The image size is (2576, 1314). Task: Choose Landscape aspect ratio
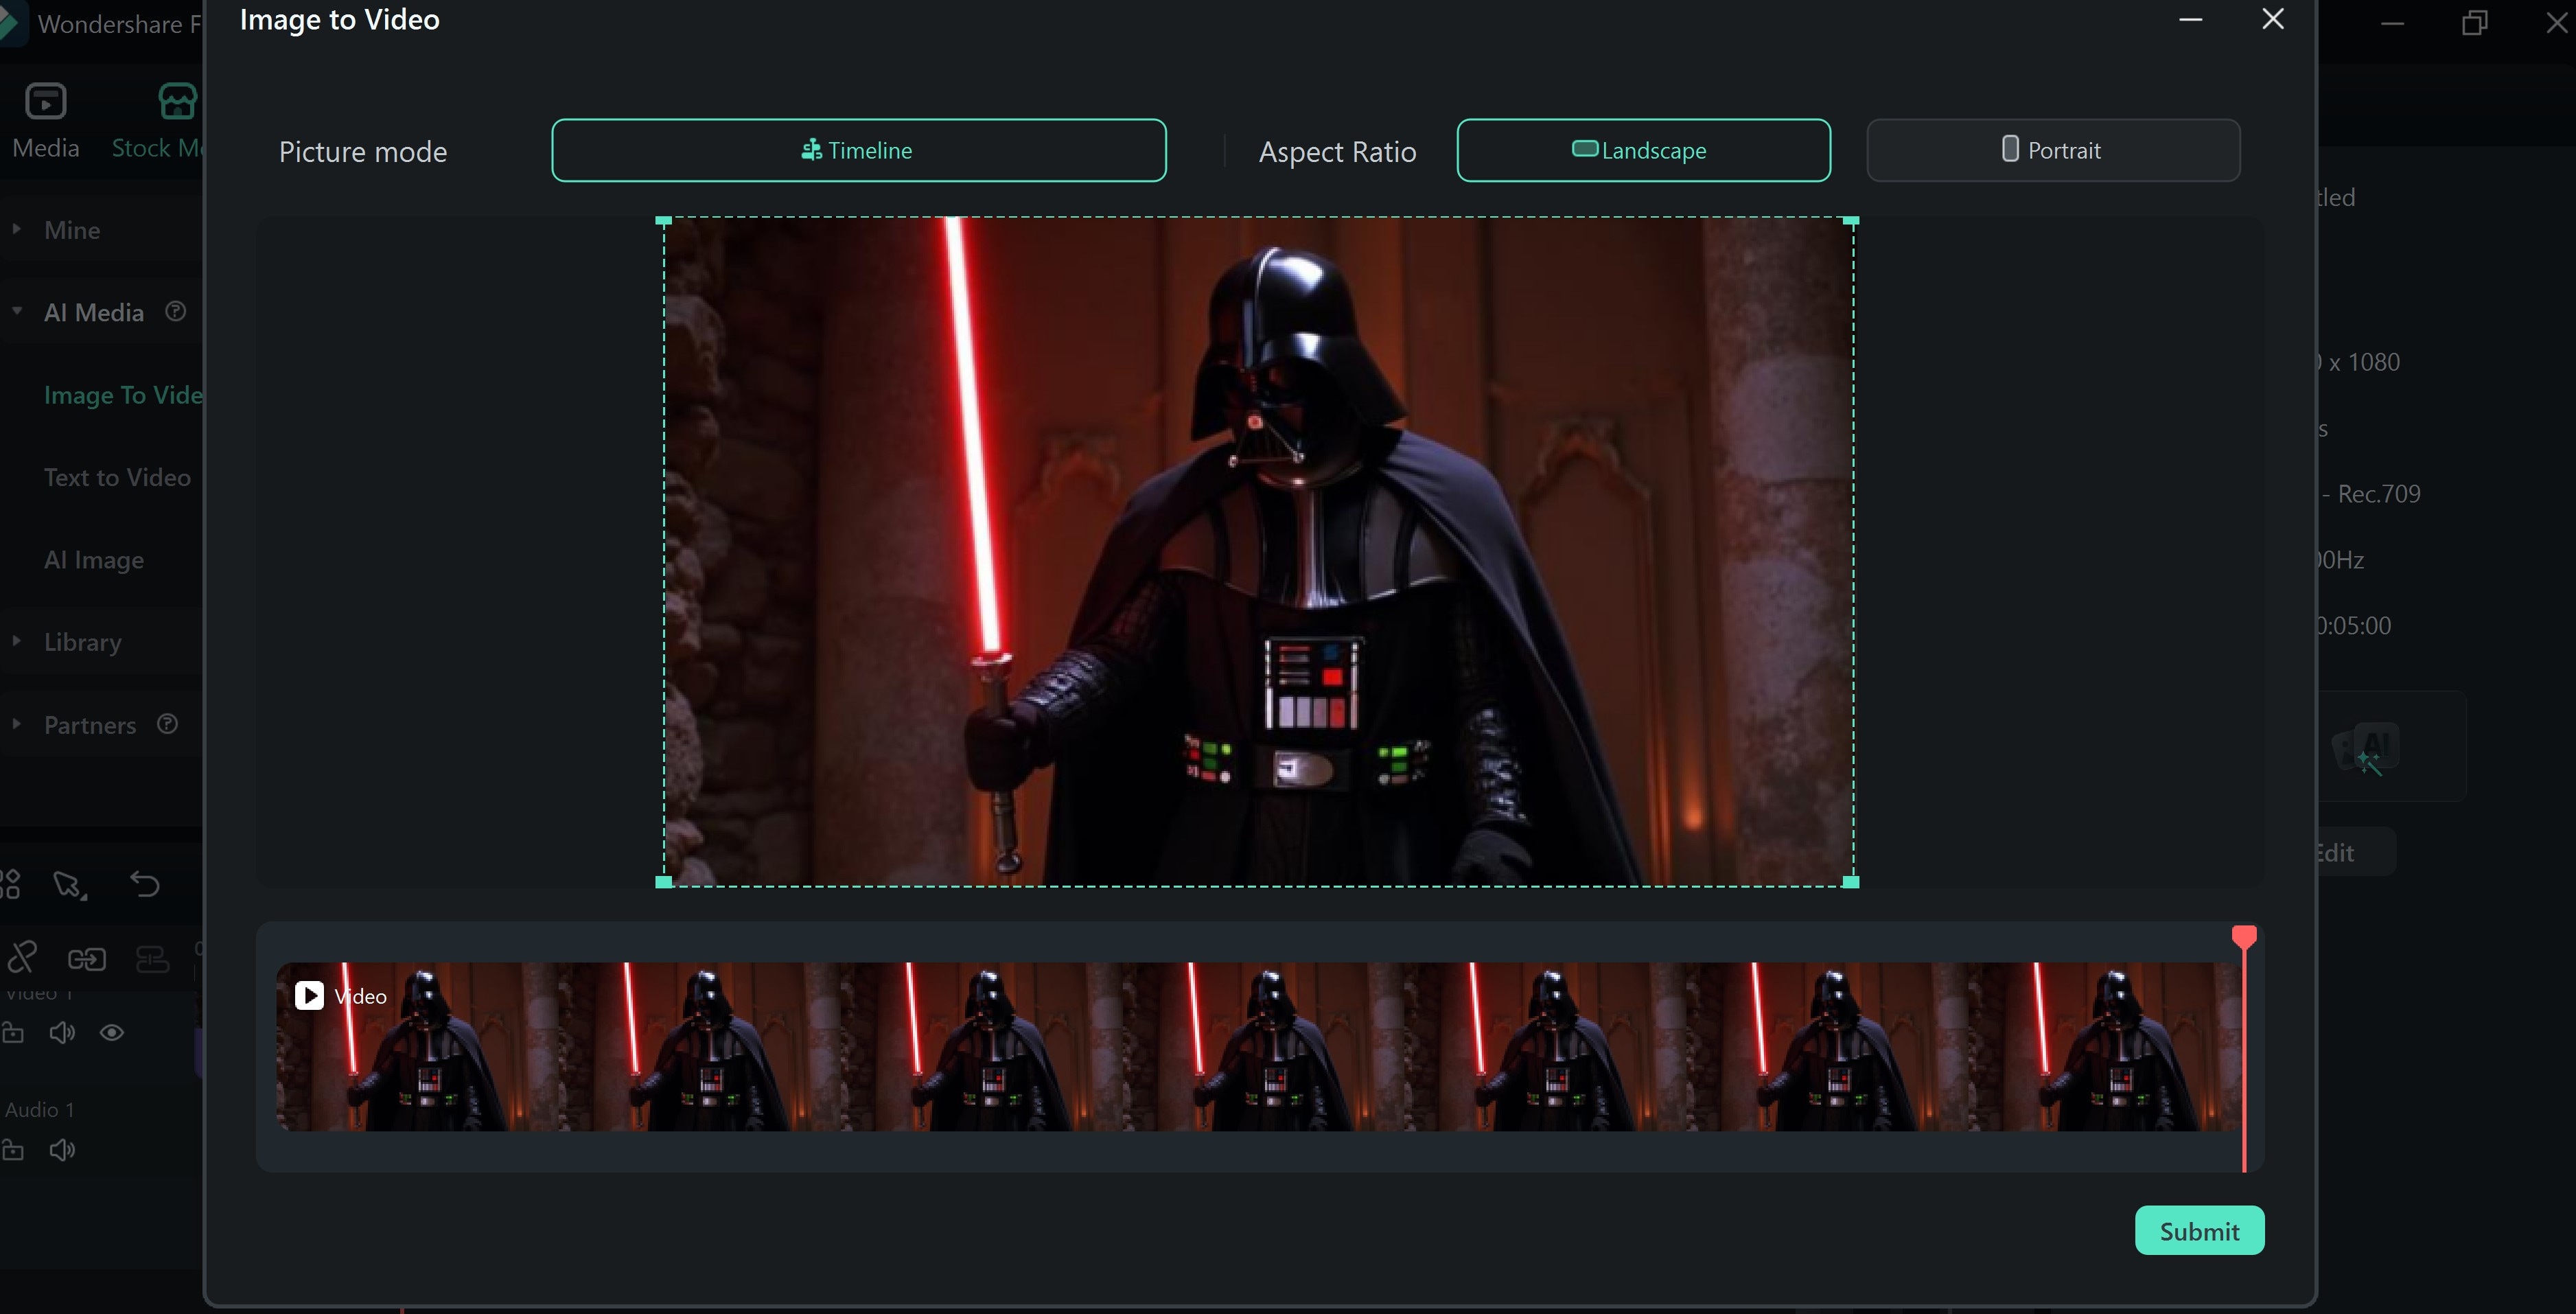pos(1643,150)
